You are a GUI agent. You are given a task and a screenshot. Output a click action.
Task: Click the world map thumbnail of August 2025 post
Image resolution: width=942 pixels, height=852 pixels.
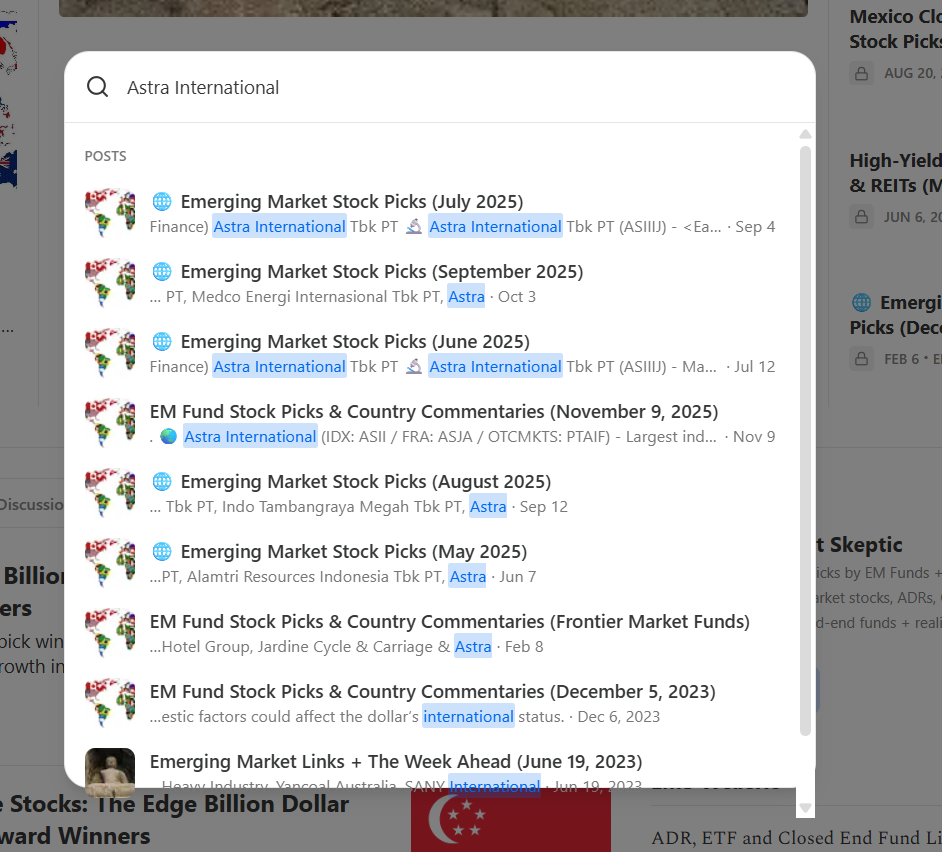click(110, 493)
